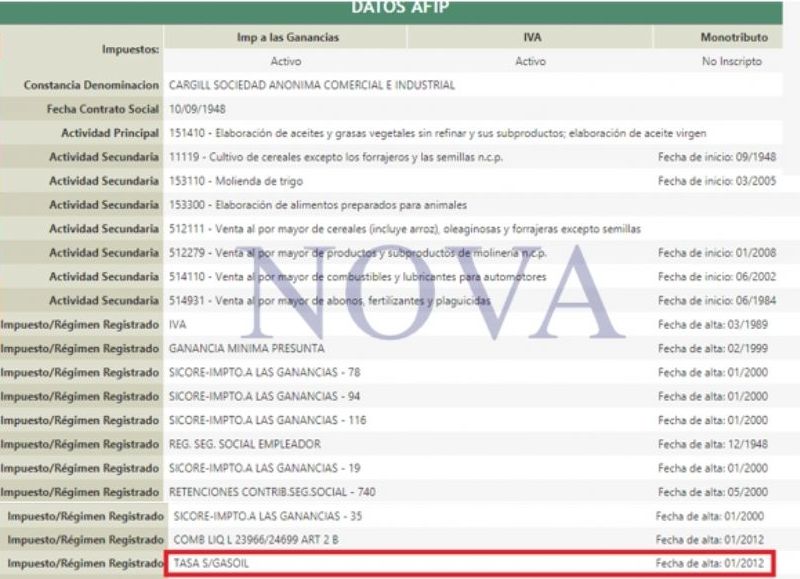The image size is (800, 579).
Task: Select SICORE-IMPTO.A LAS GANANCIAS - 94
Action: click(264, 397)
